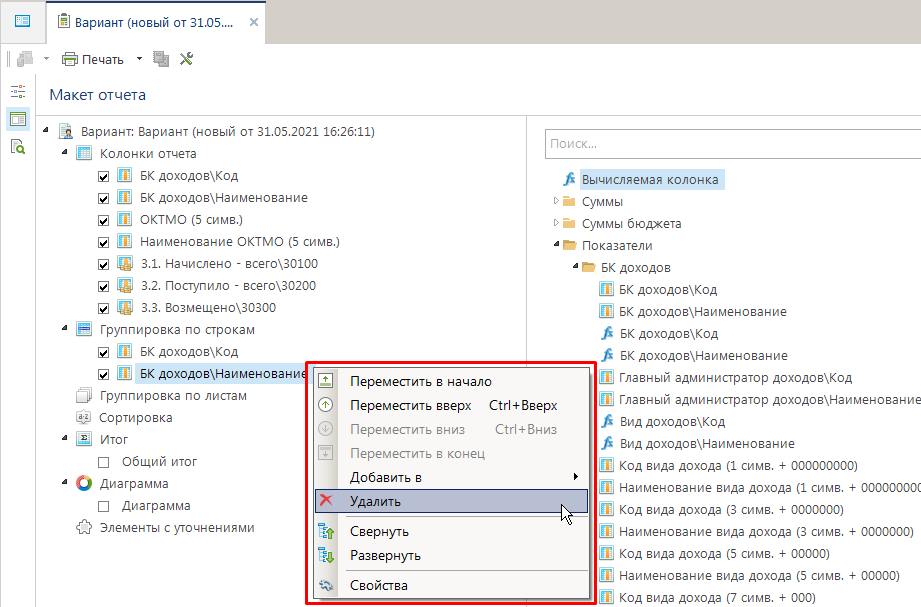Expand the Суммы folder
Screen dimensions: 921x607
pyautogui.click(x=556, y=201)
